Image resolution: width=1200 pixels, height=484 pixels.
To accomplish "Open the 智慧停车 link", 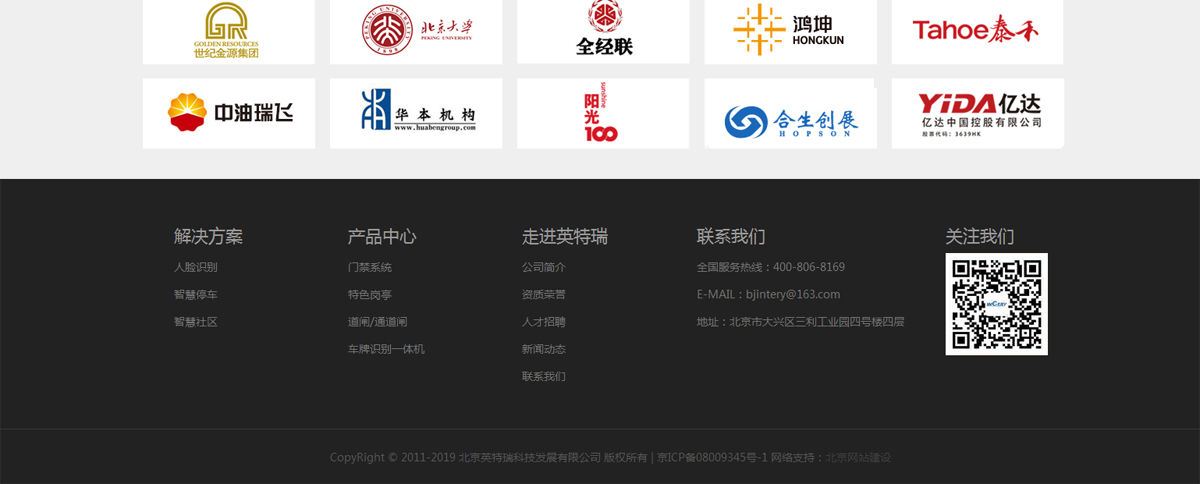I will point(196,295).
